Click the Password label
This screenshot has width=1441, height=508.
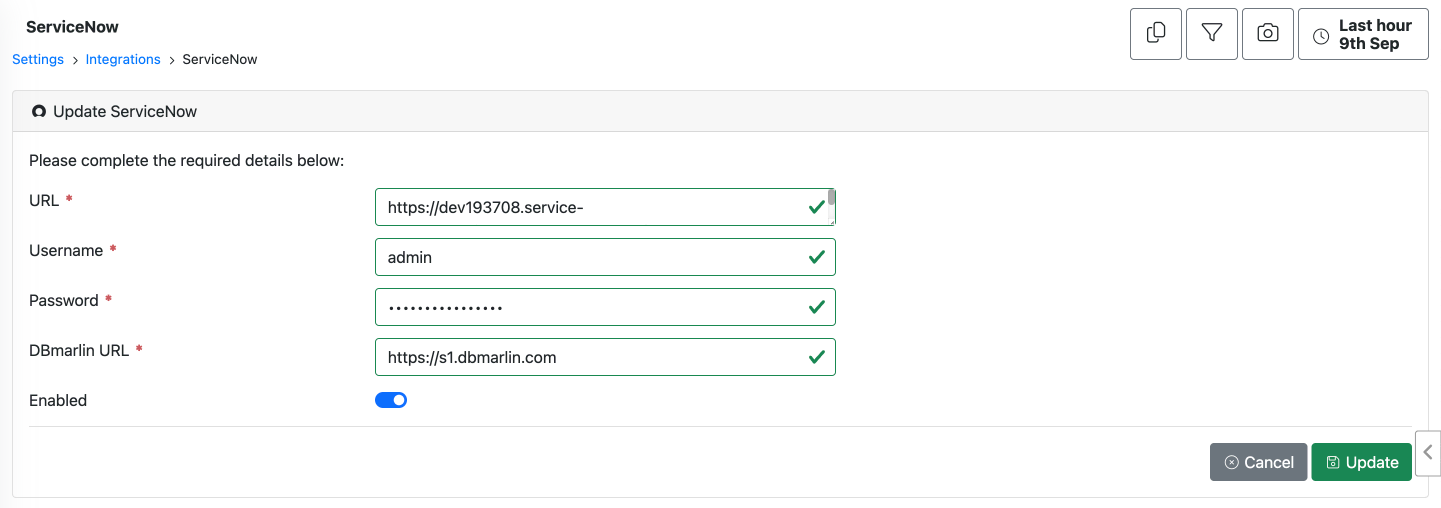[64, 300]
